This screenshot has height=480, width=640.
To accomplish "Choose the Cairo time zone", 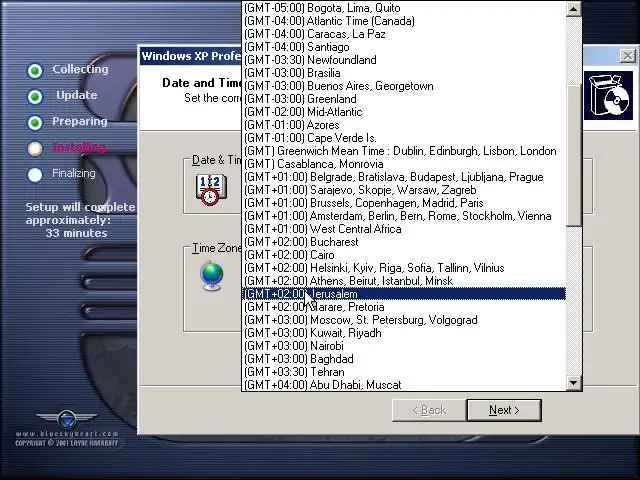I will [404, 255].
